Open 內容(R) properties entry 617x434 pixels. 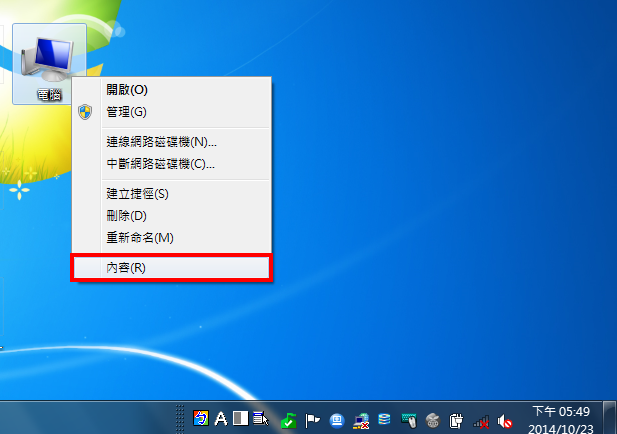click(127, 268)
